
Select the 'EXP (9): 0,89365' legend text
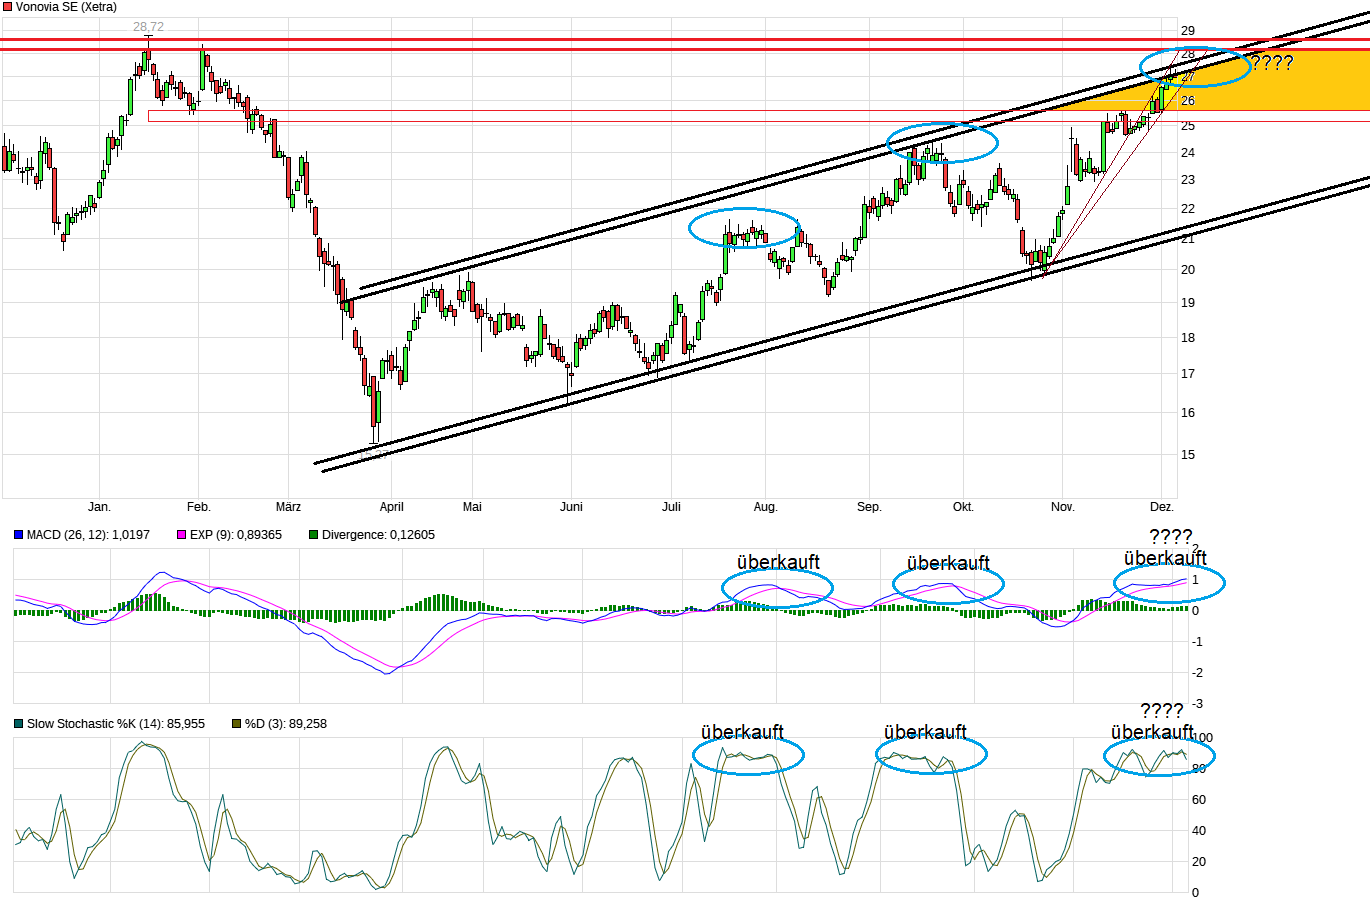(236, 535)
